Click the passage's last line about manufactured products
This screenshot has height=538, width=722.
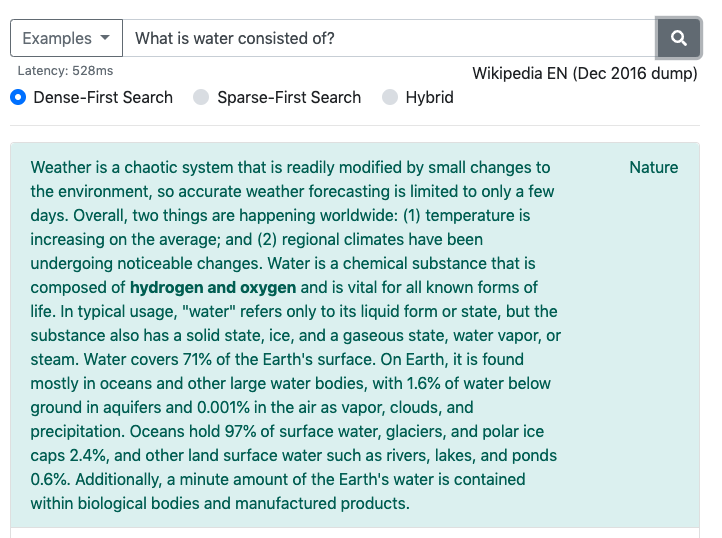[220, 503]
